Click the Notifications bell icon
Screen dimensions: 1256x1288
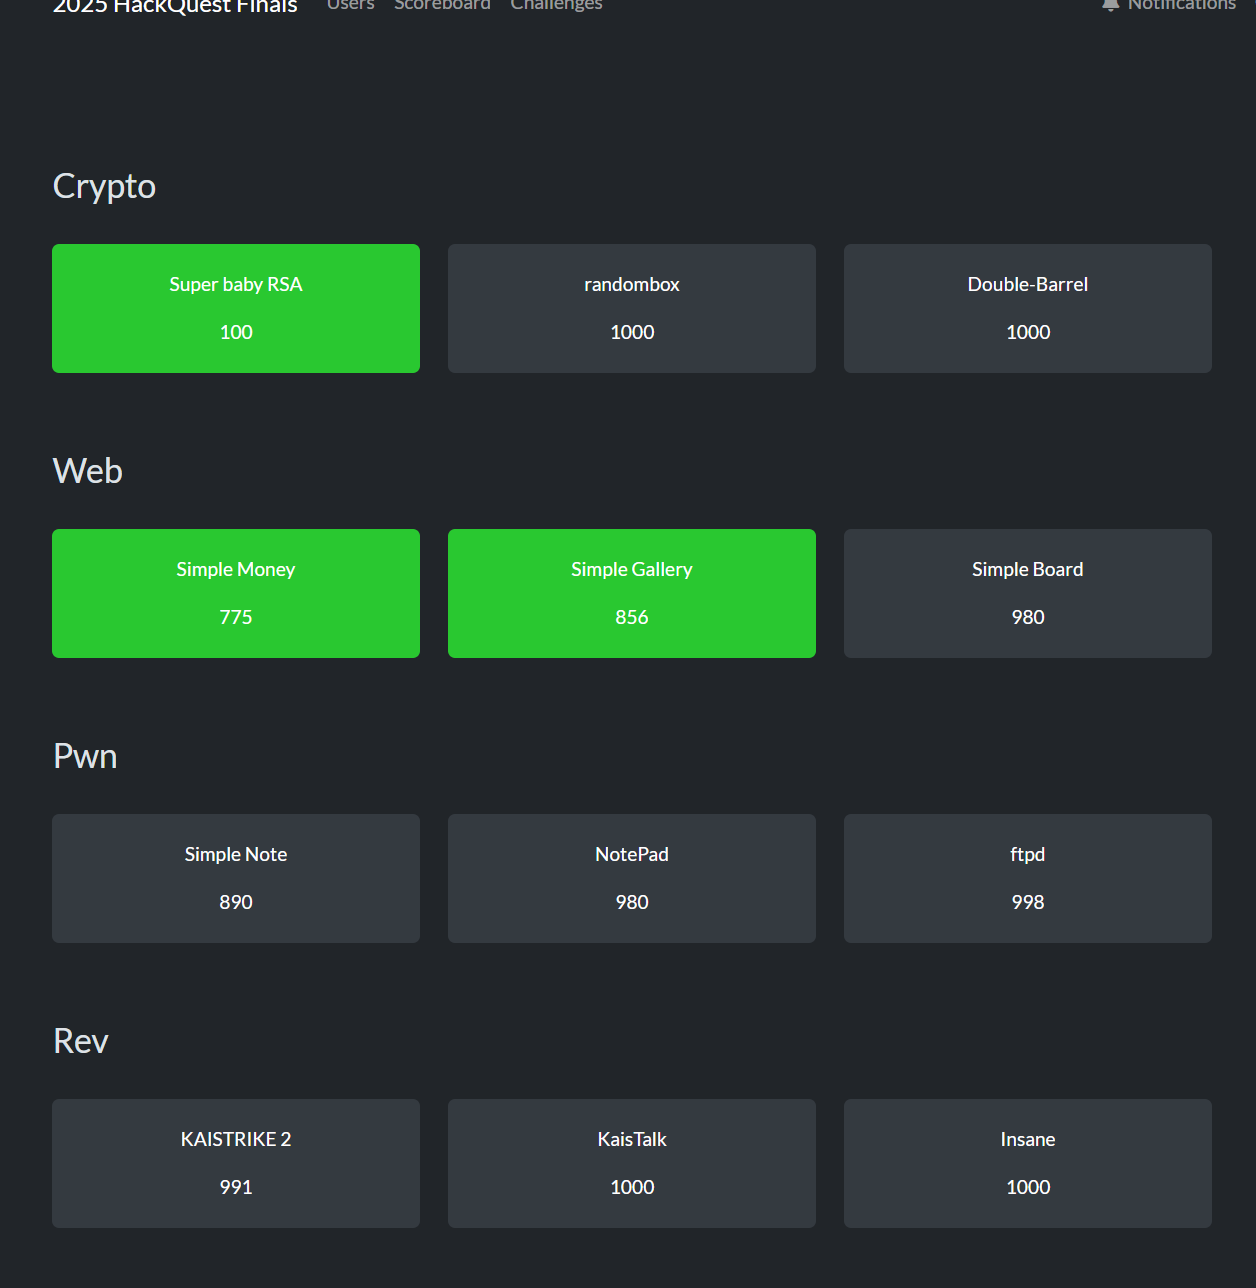pos(1110,5)
